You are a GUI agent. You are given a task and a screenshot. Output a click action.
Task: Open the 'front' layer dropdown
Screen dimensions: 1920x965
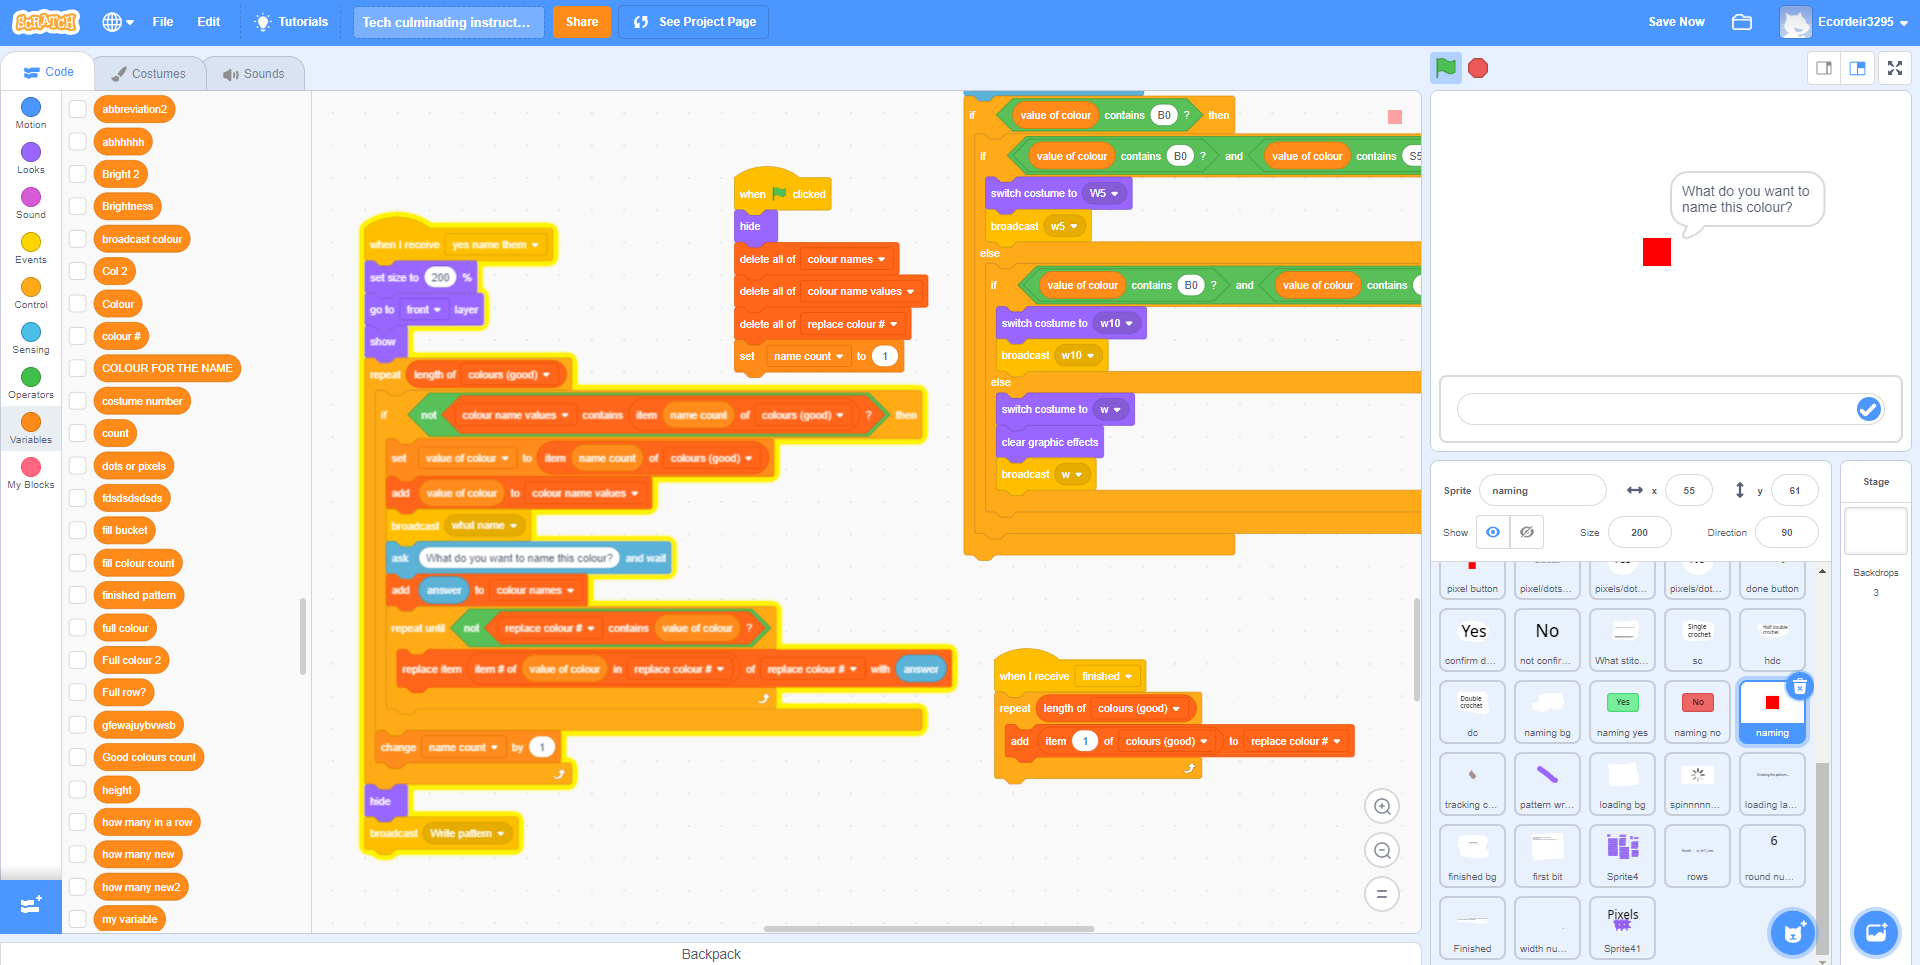(x=423, y=310)
